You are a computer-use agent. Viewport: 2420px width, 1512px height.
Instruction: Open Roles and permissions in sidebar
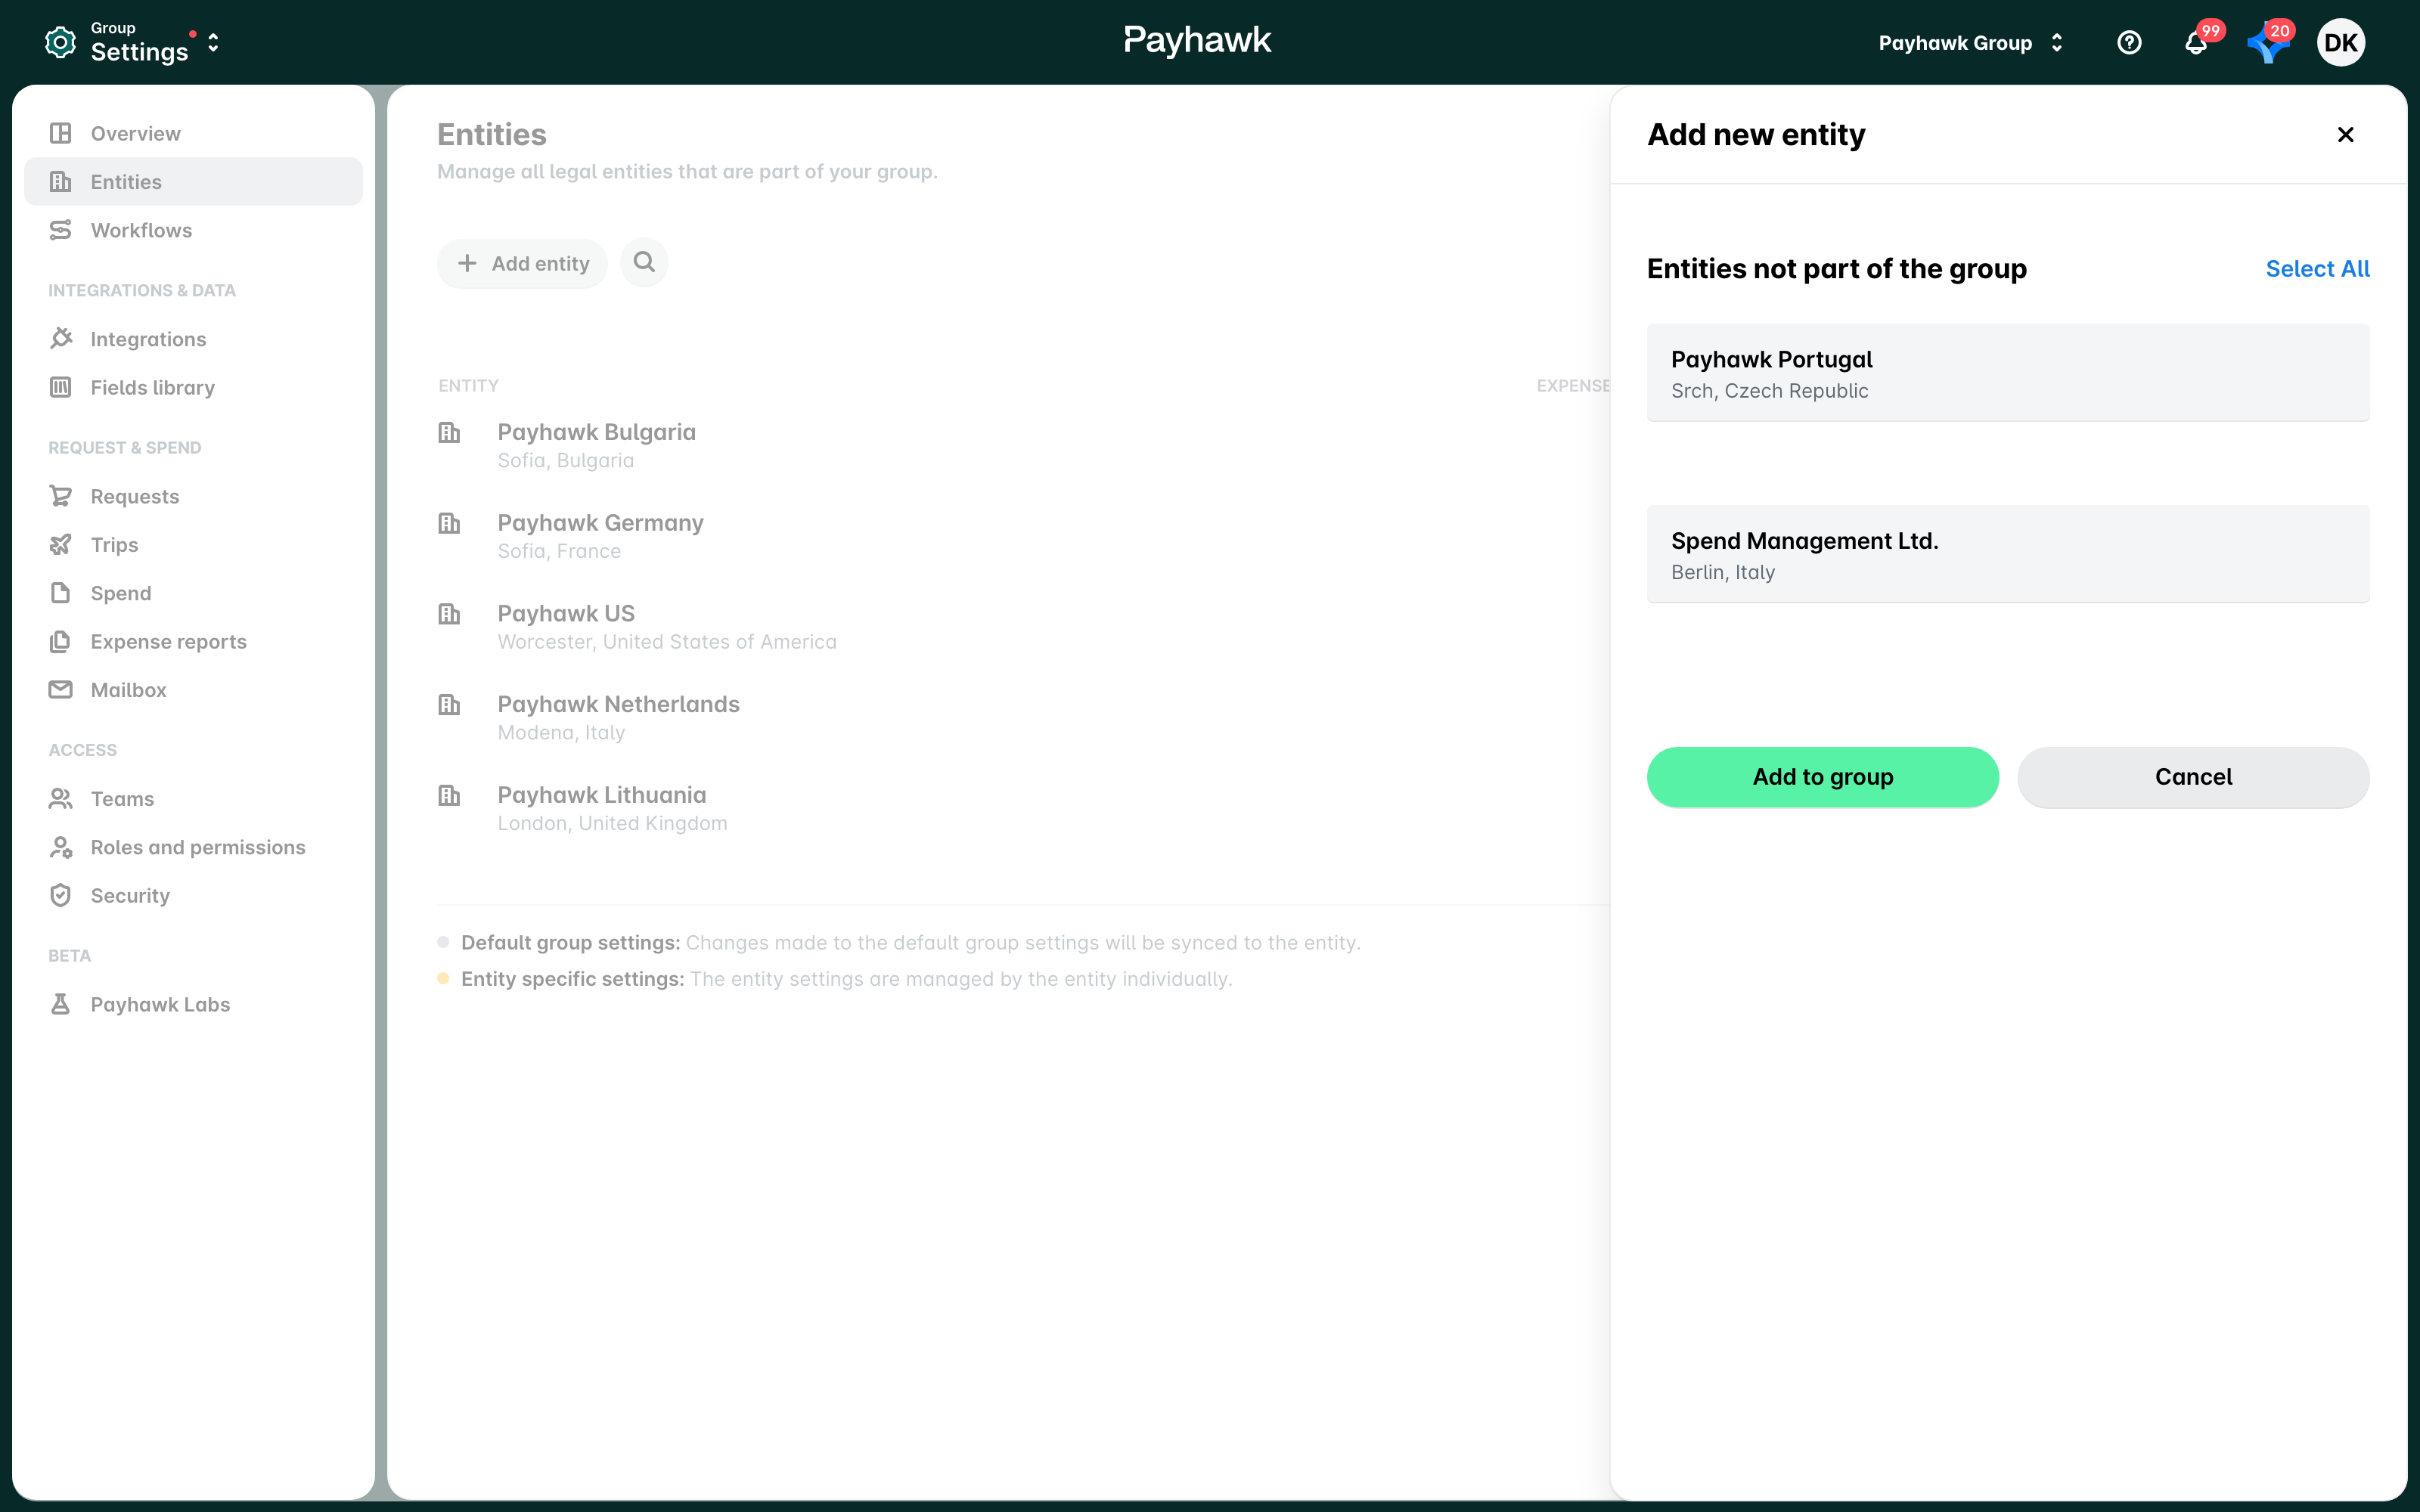tap(194, 847)
